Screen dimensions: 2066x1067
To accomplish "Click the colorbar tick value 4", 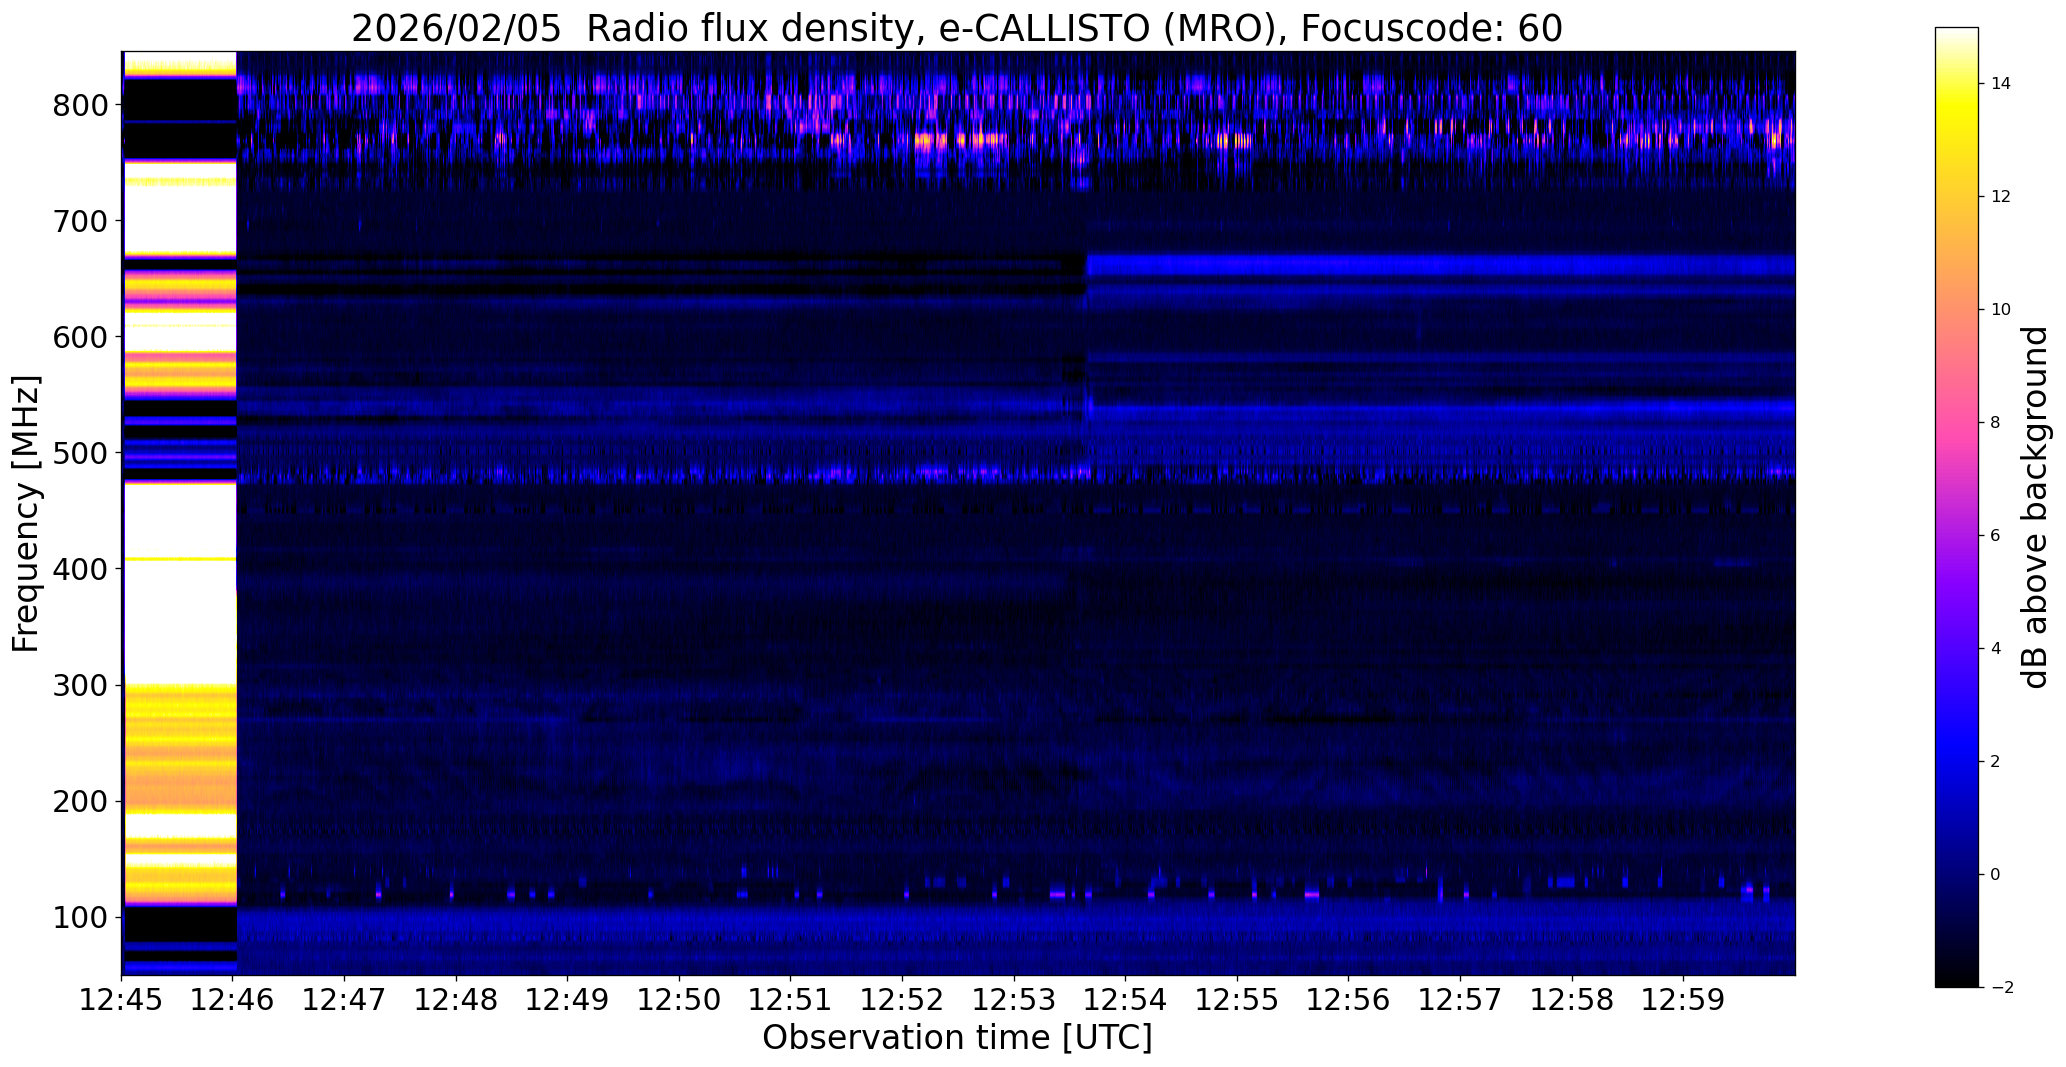I will pyautogui.click(x=1995, y=649).
